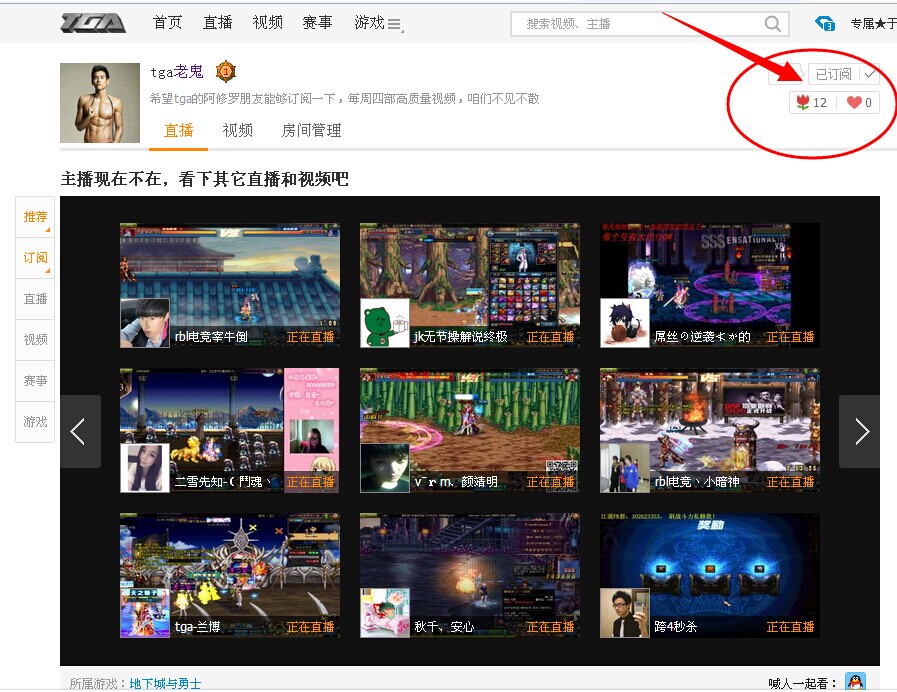Click the previous arrow on the carousel
The image size is (897, 692).
(x=80, y=431)
